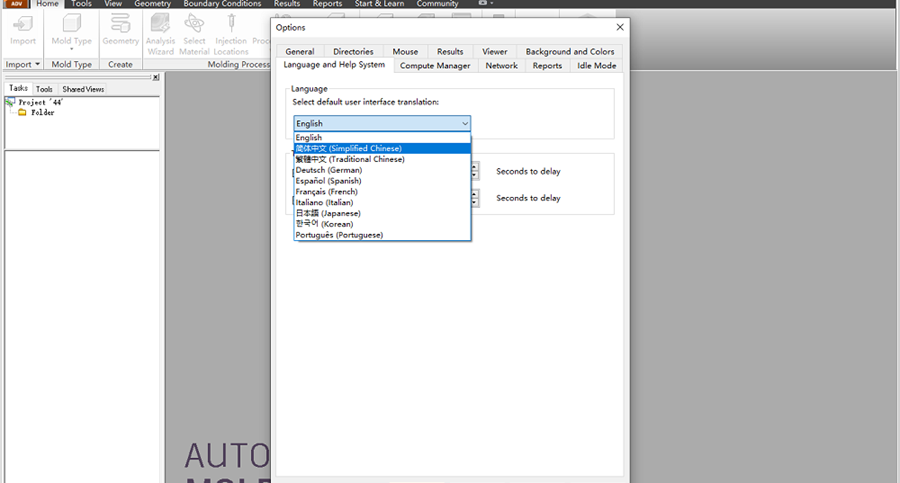Open Background and Colors tab

(x=570, y=51)
